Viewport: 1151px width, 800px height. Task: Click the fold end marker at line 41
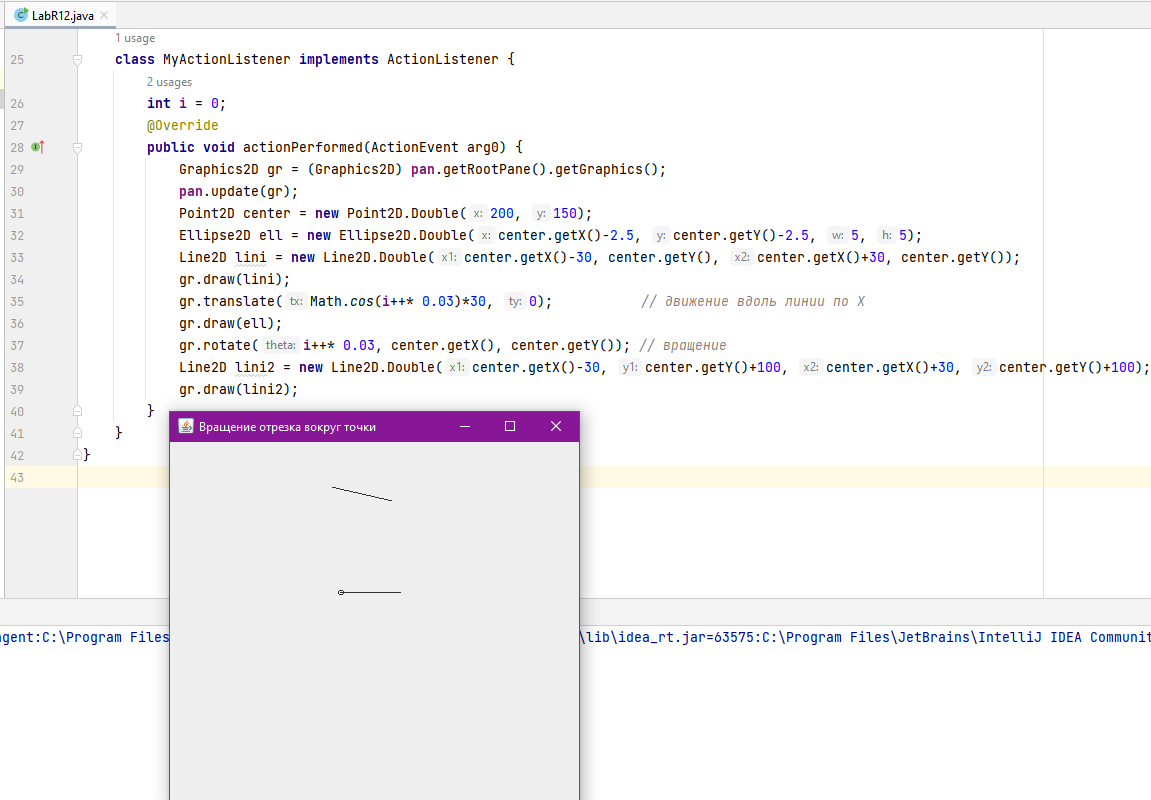(77, 433)
